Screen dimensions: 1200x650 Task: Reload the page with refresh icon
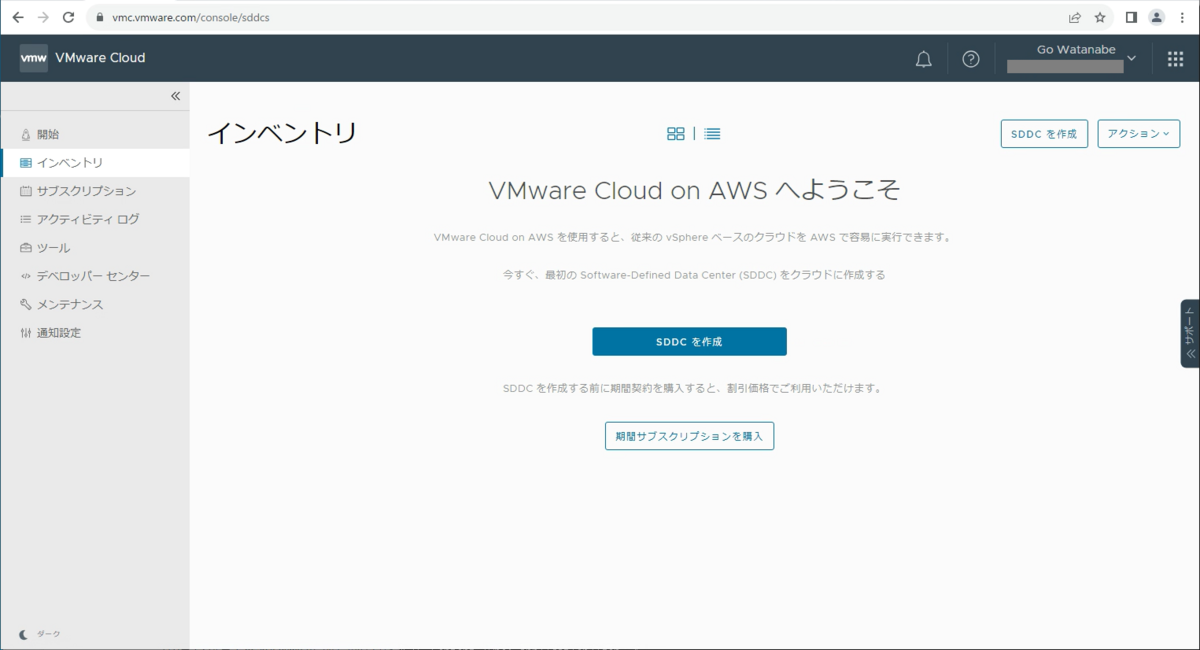(68, 17)
